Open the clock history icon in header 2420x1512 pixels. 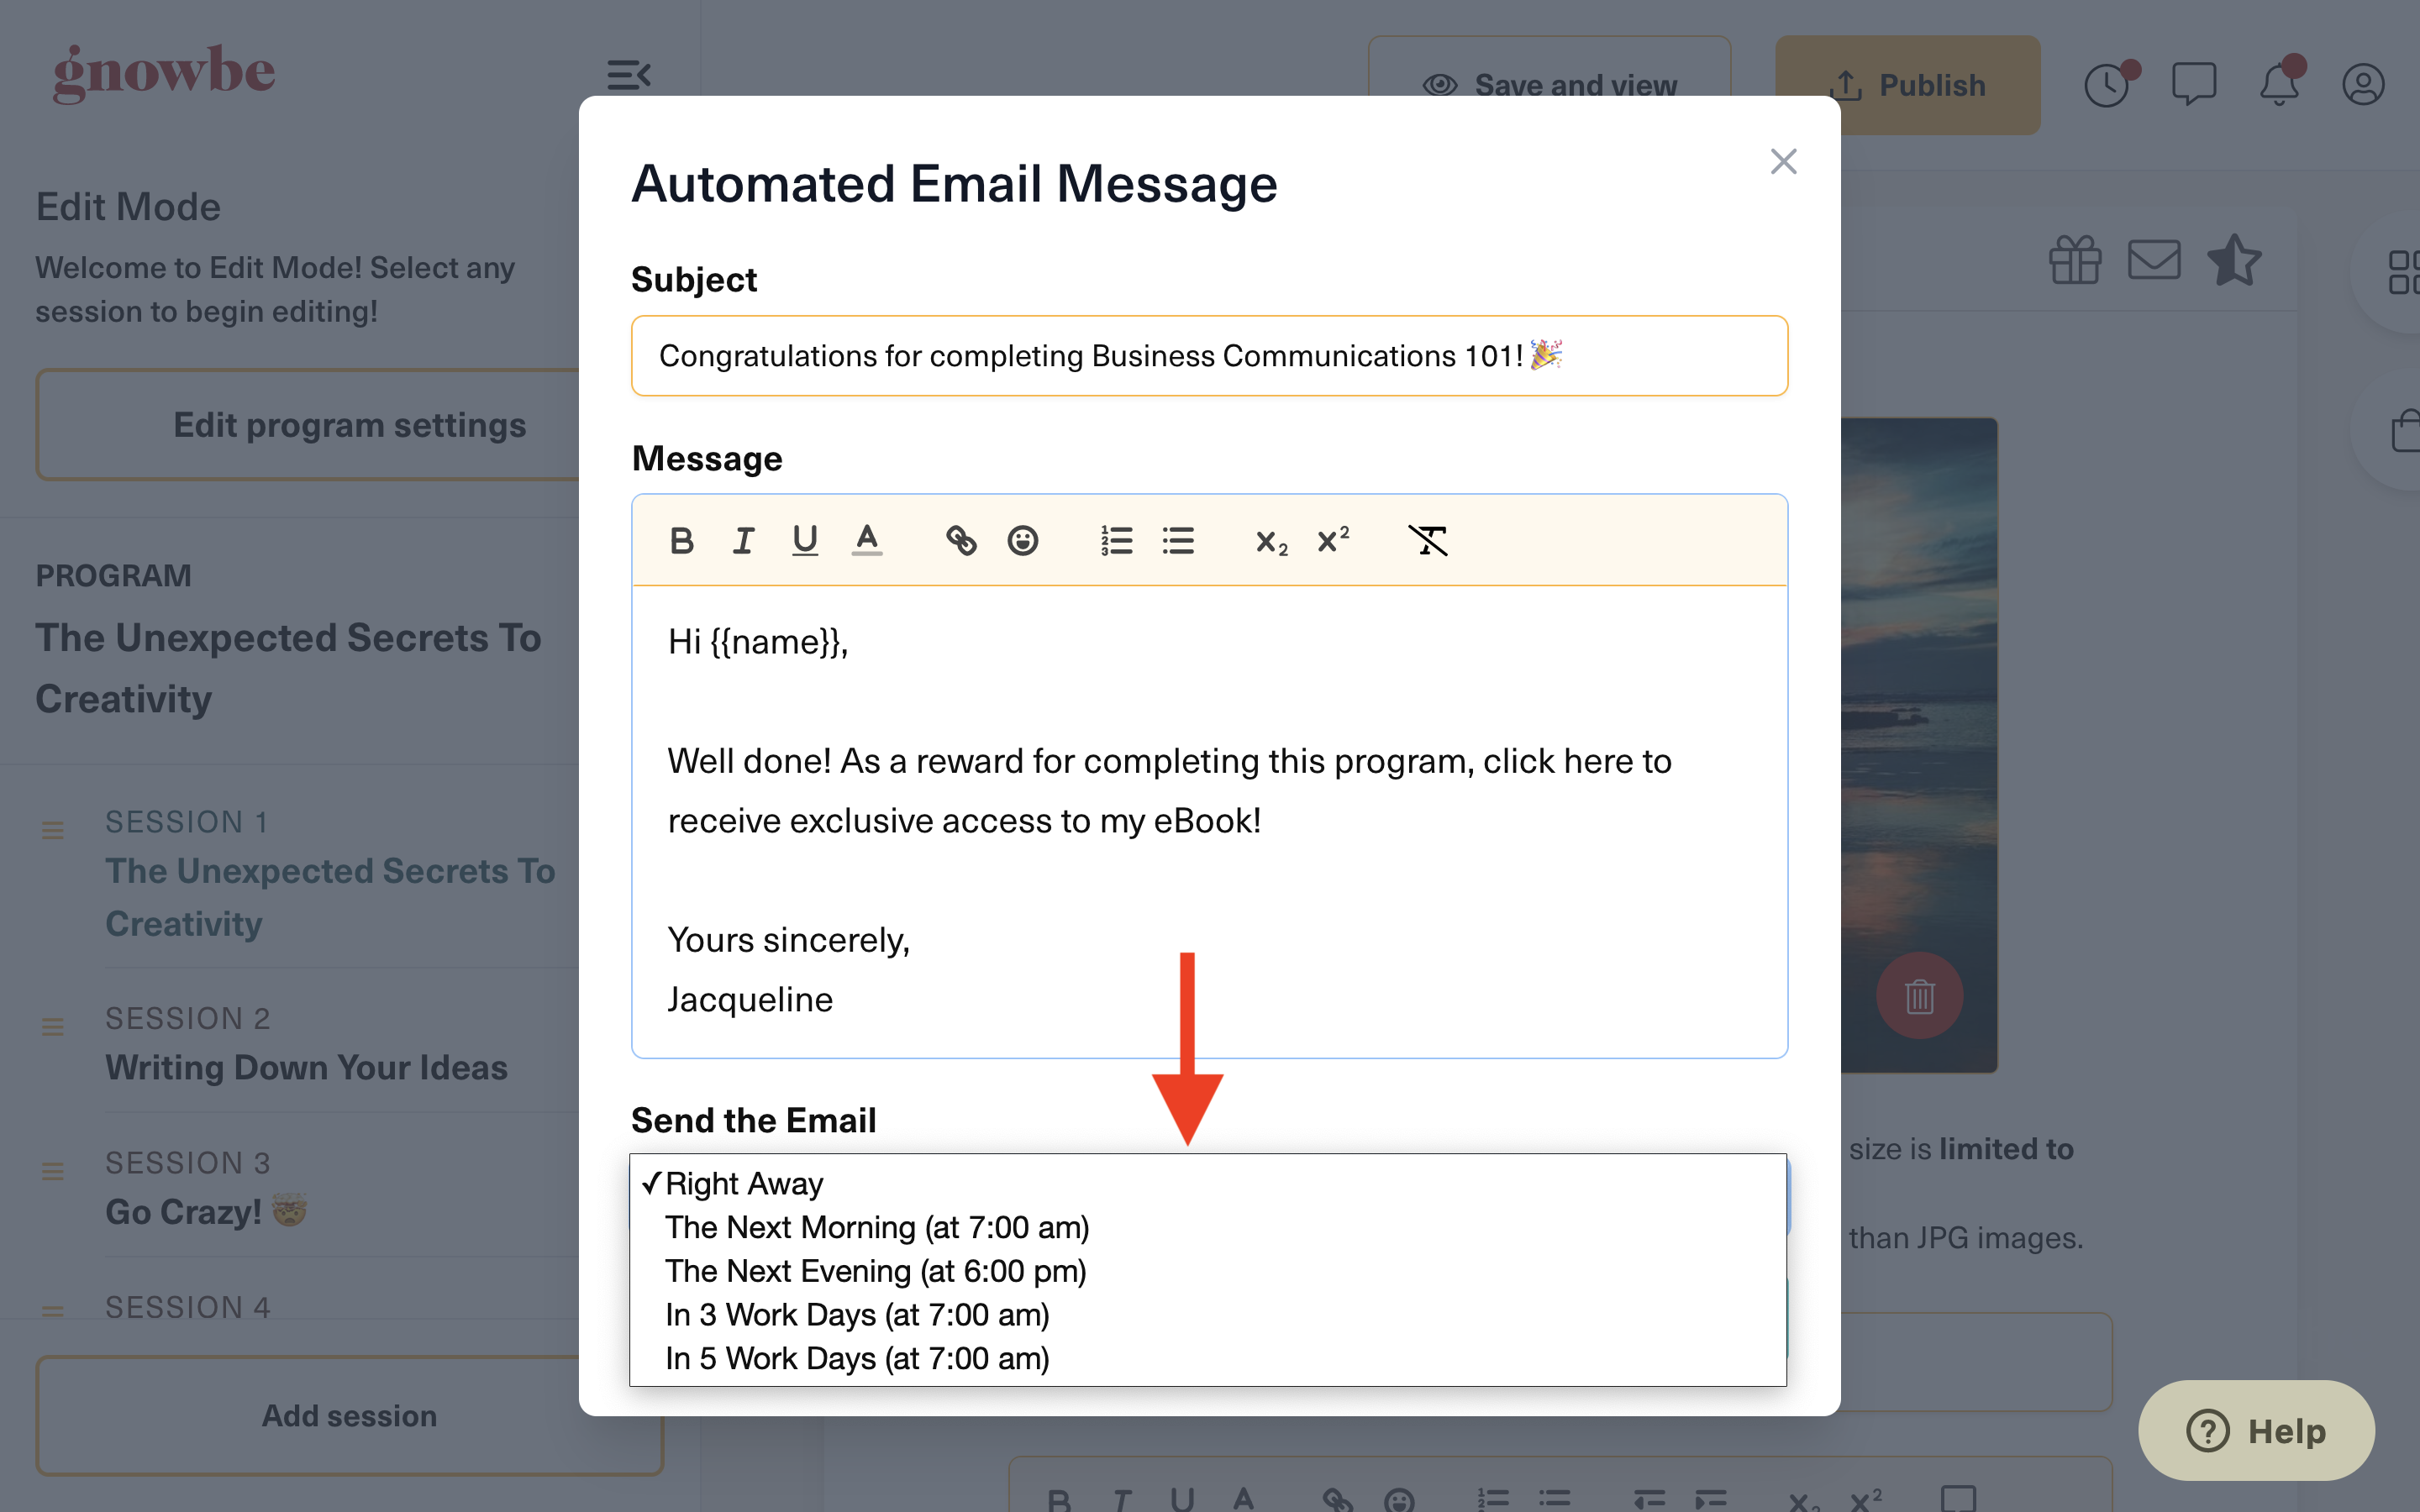2109,84
